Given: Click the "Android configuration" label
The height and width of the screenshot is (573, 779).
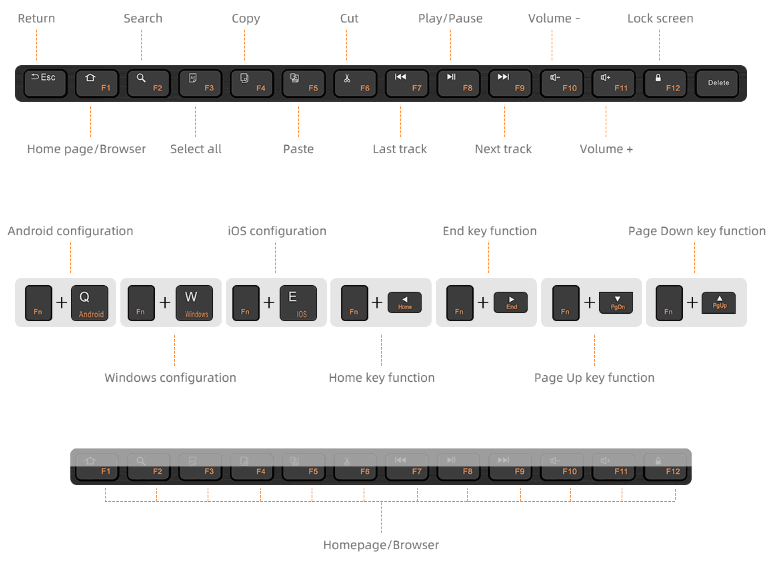Looking at the screenshot, I should coord(70,231).
